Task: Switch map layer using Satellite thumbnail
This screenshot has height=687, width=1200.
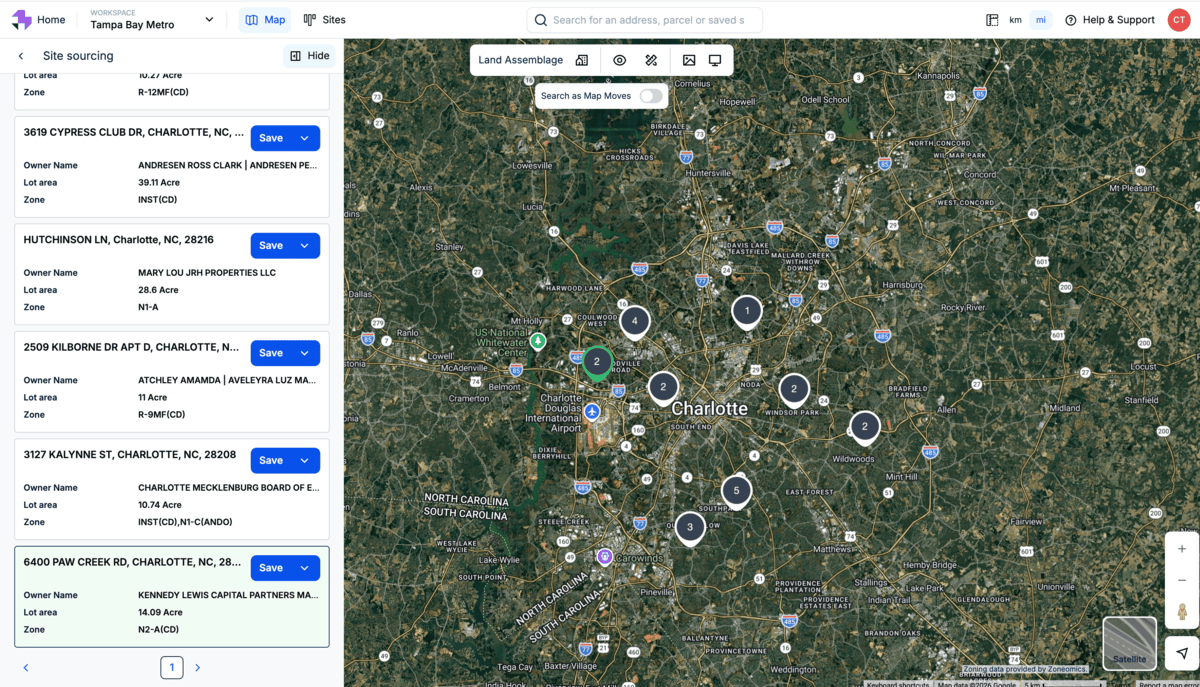Action: (x=1129, y=642)
